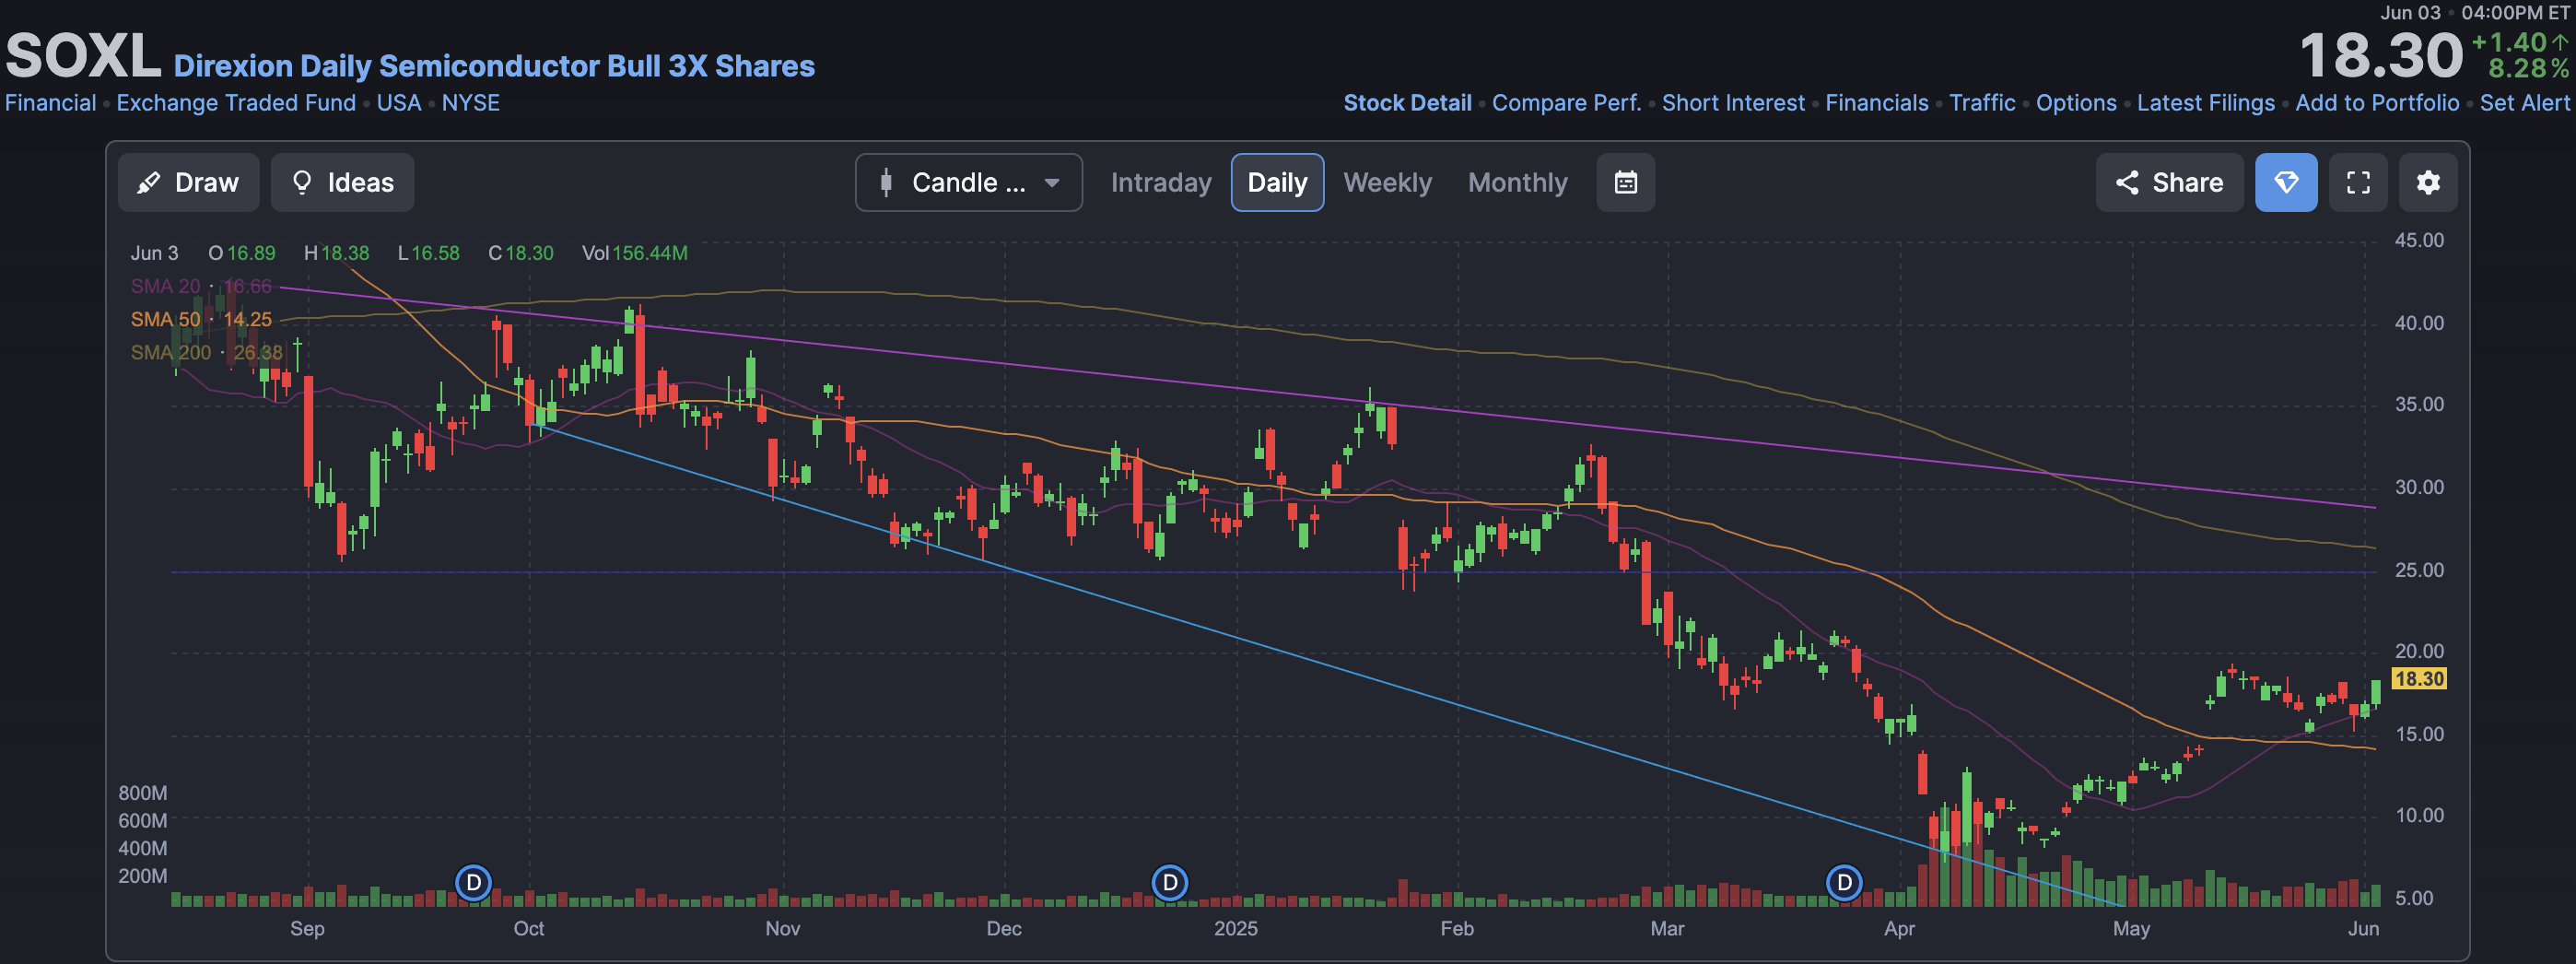This screenshot has width=2576, height=964.
Task: Click the SOXL ticker heading
Action: [x=83, y=56]
